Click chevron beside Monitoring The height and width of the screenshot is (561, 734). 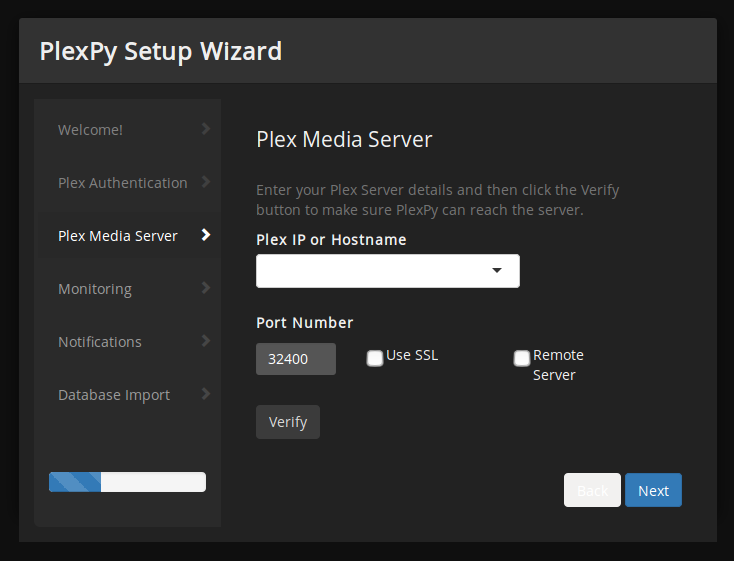click(x=206, y=288)
